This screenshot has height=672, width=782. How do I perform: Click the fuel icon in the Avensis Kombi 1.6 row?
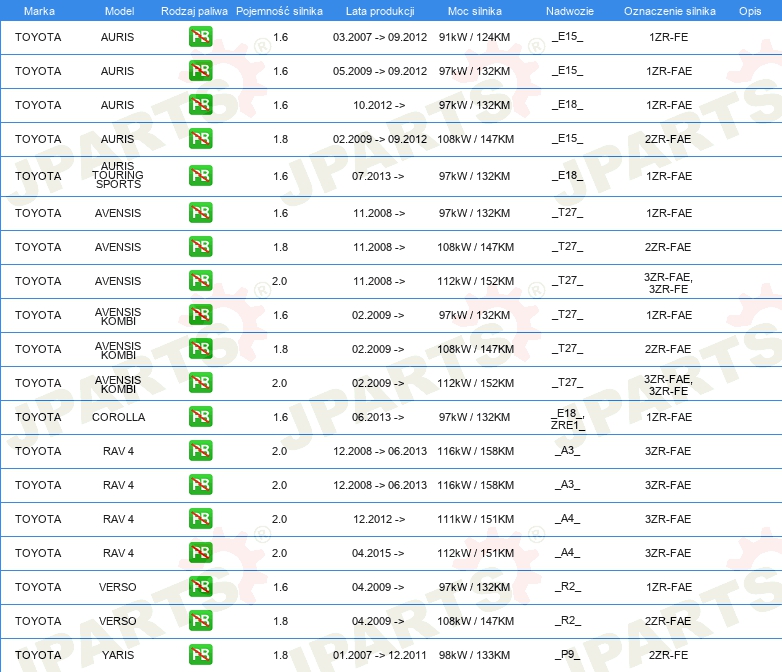(x=200, y=314)
